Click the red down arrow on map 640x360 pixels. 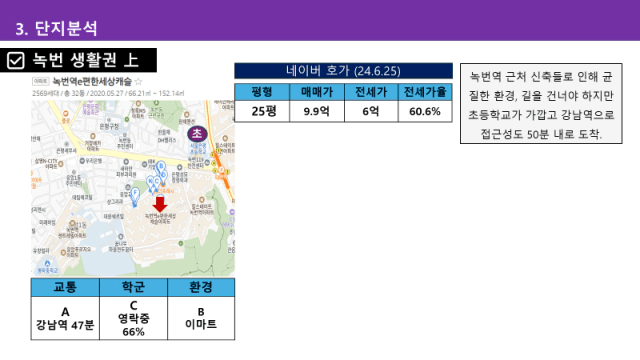click(160, 204)
